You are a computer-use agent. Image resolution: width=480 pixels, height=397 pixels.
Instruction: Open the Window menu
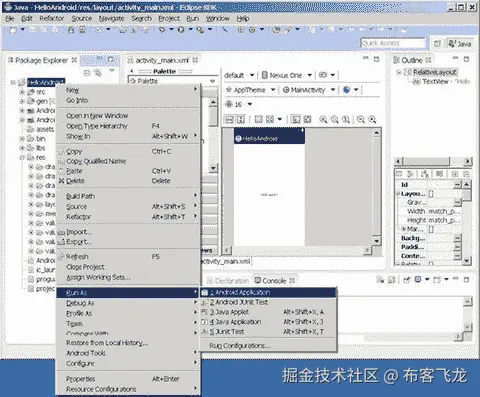217,19
